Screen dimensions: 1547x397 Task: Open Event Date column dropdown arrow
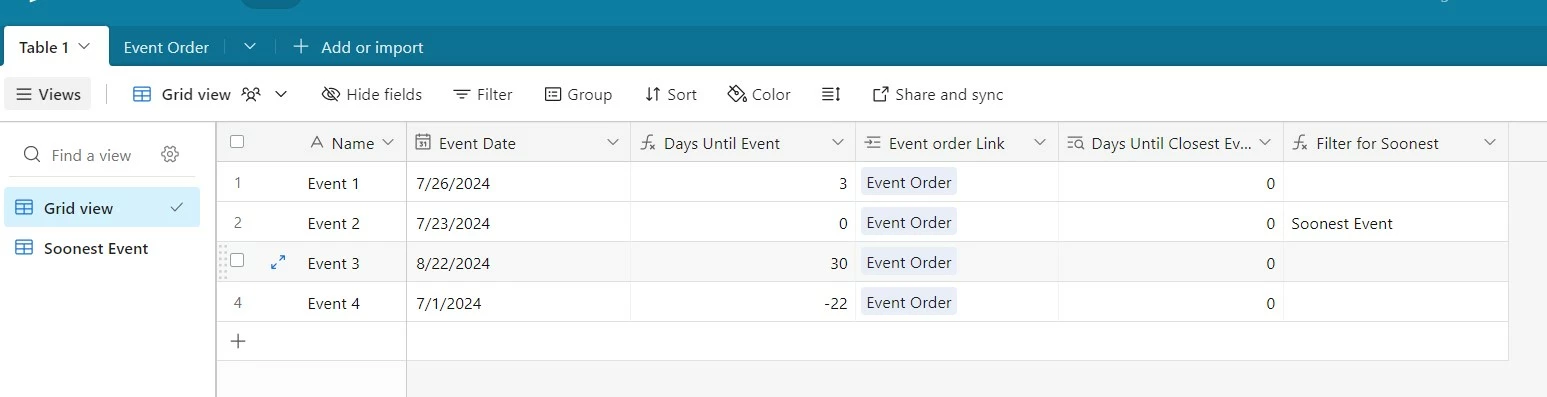click(x=613, y=143)
